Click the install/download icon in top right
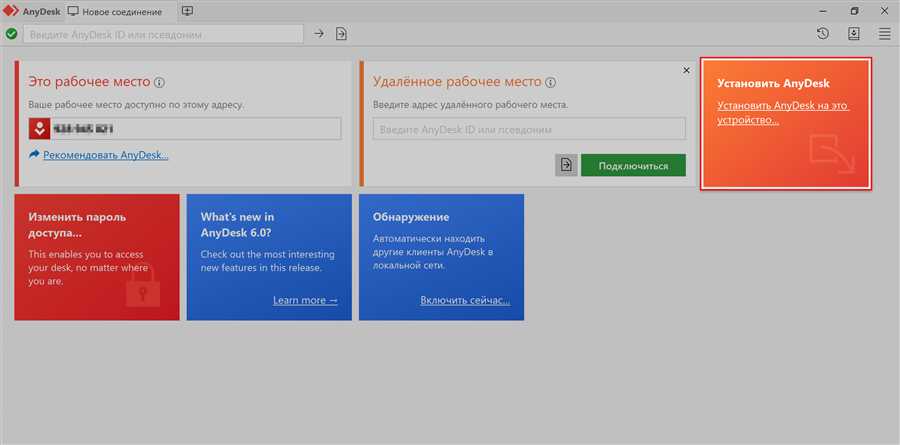The height and width of the screenshot is (445, 900). pos(854,34)
